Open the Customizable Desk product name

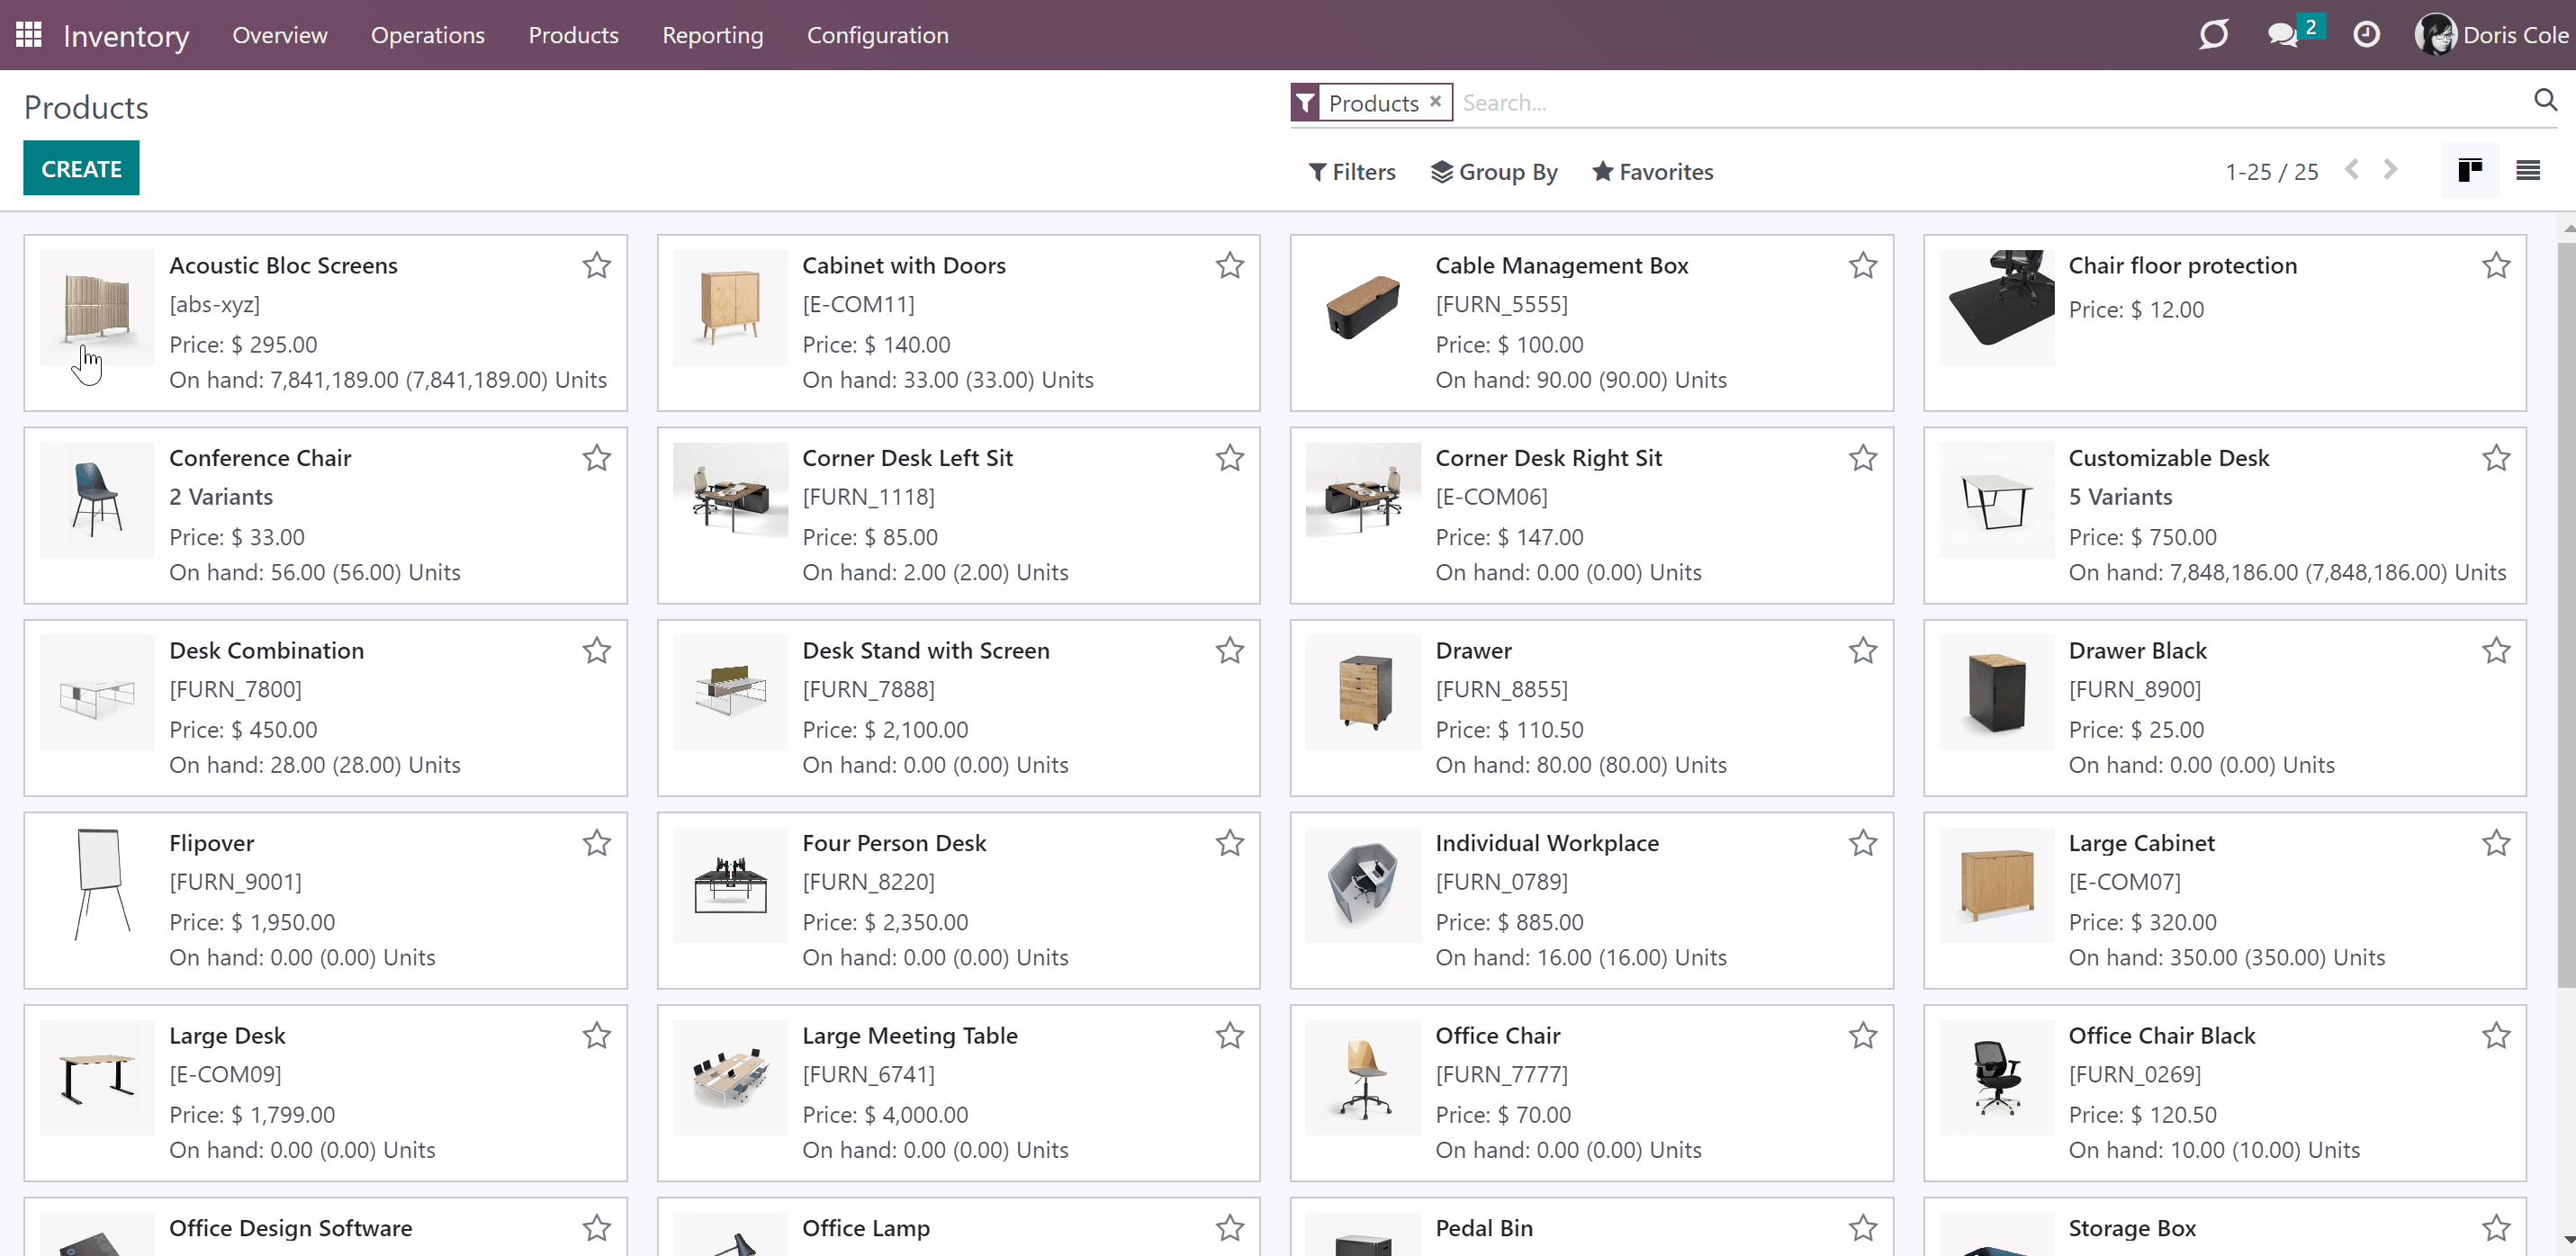(x=2169, y=458)
